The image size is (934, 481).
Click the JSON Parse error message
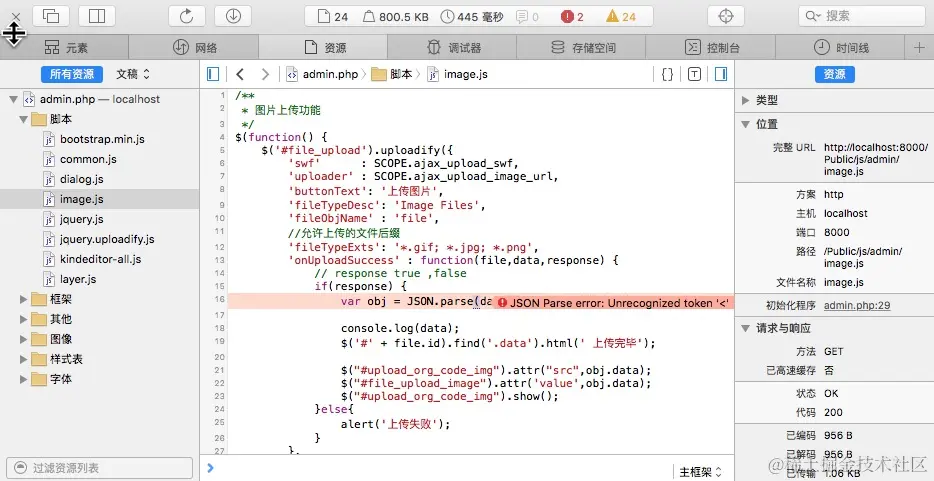tap(613, 302)
